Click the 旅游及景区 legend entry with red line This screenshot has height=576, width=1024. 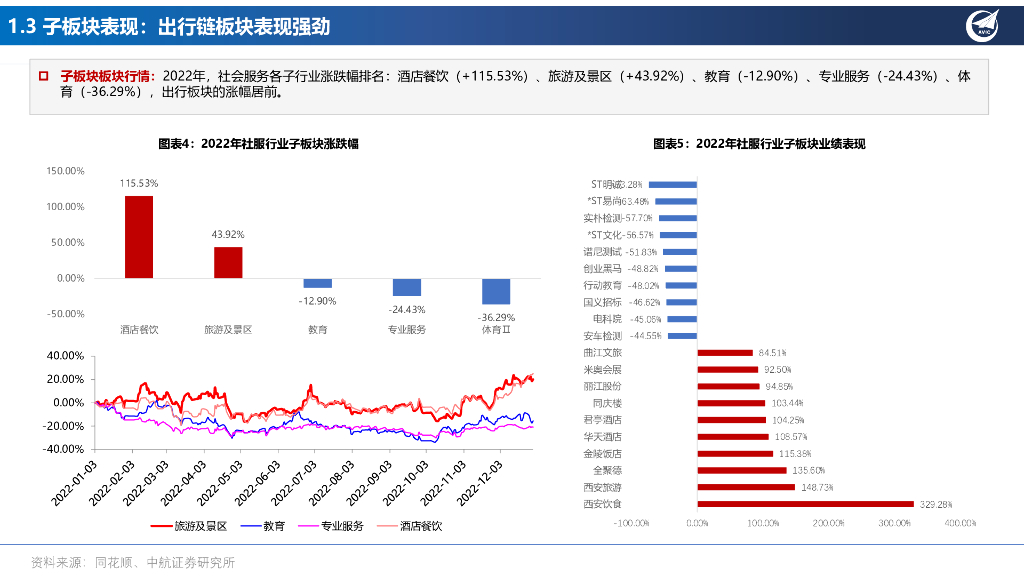(x=189, y=526)
